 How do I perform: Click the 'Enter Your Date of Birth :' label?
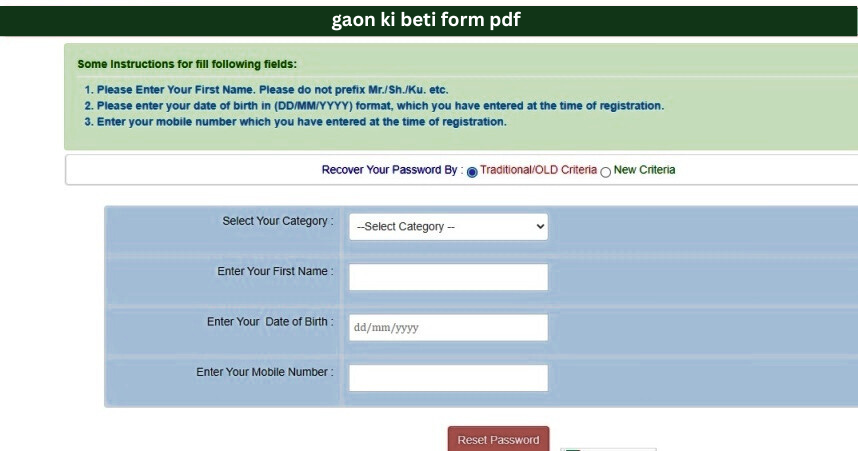270,322
